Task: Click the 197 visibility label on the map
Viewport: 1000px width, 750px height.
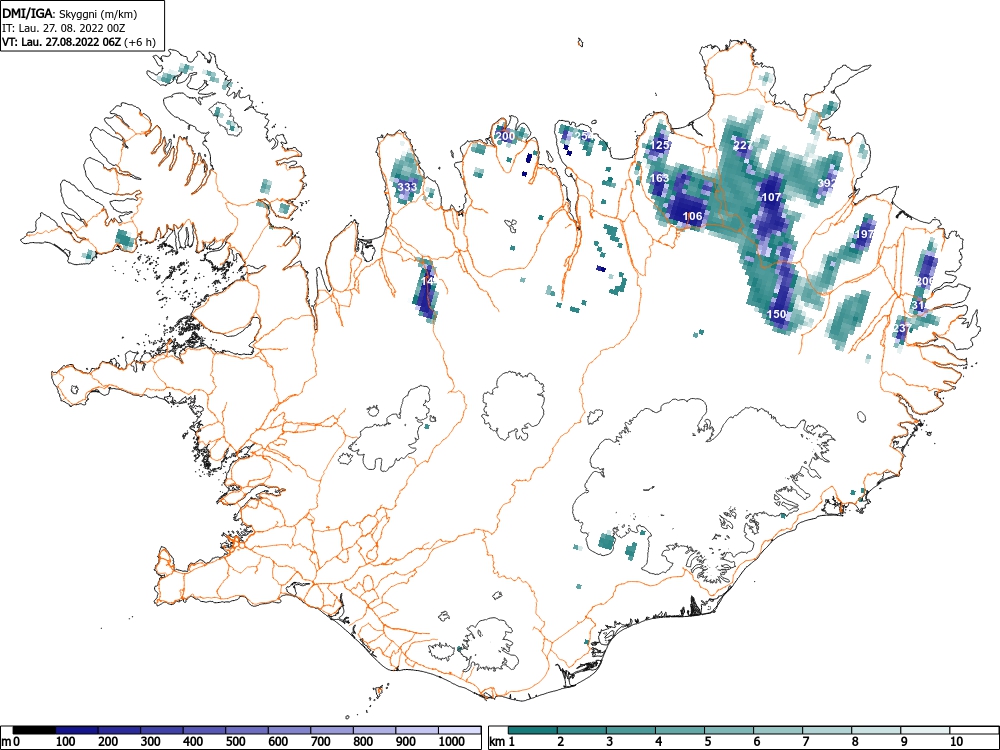Action: (864, 234)
